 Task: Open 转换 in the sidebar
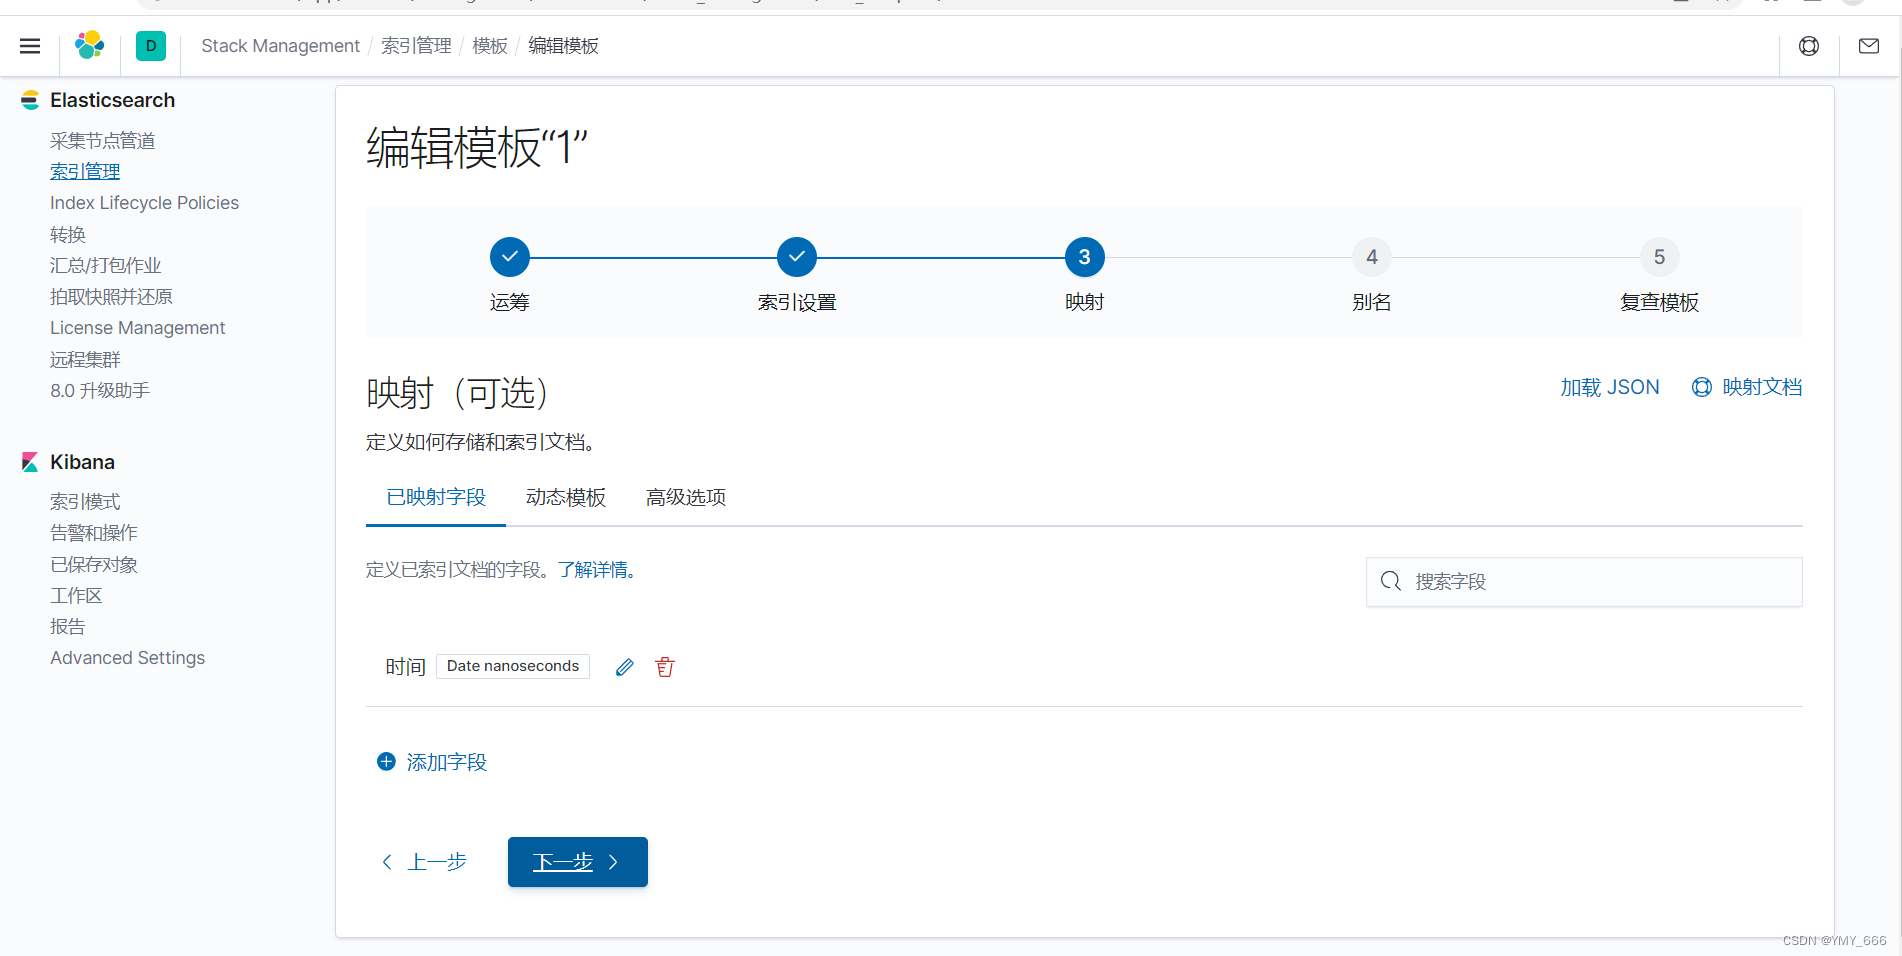pos(68,234)
